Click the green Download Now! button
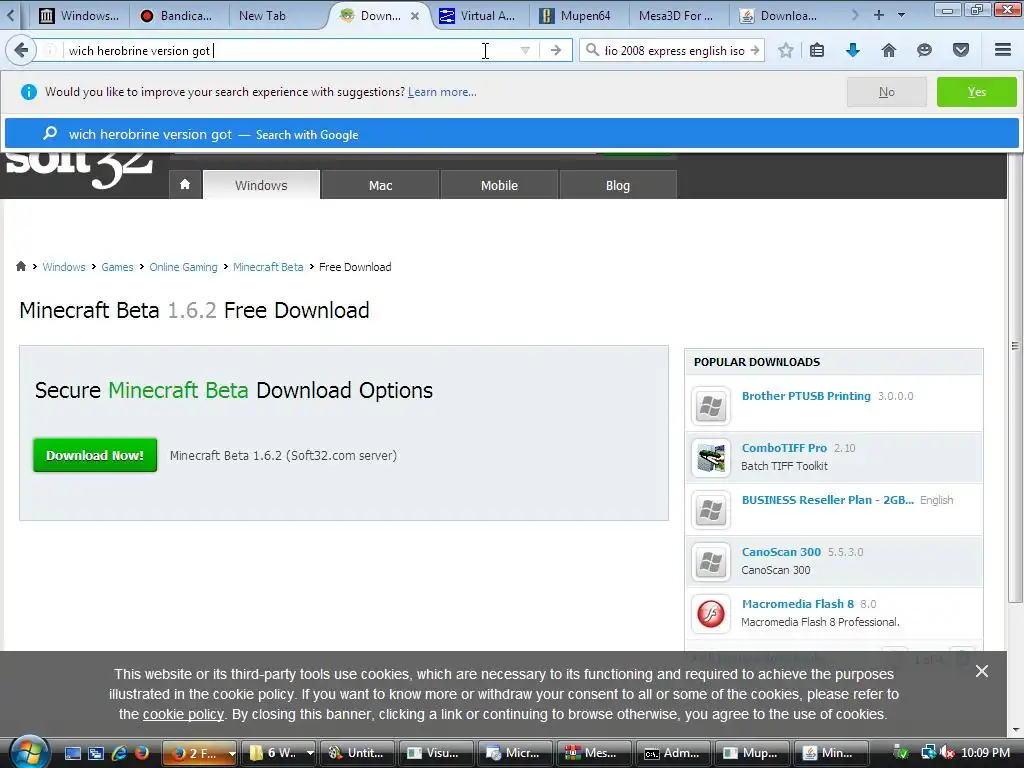The width and height of the screenshot is (1024, 768). tap(95, 455)
